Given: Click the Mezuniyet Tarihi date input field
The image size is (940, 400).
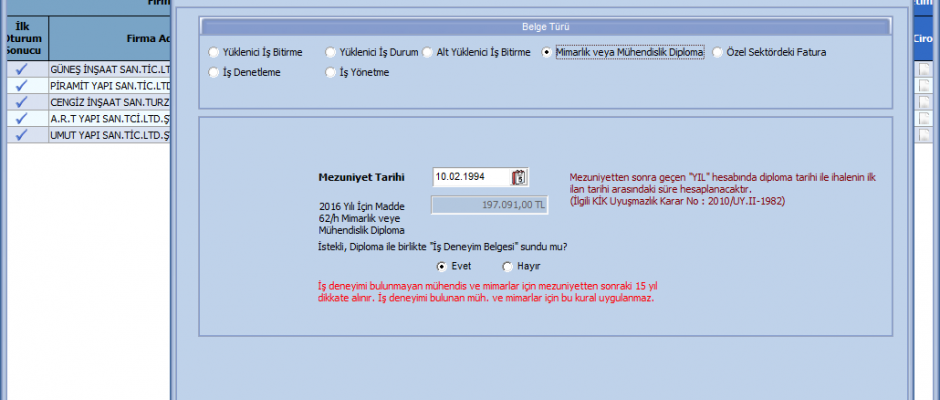Looking at the screenshot, I should pyautogui.click(x=470, y=177).
